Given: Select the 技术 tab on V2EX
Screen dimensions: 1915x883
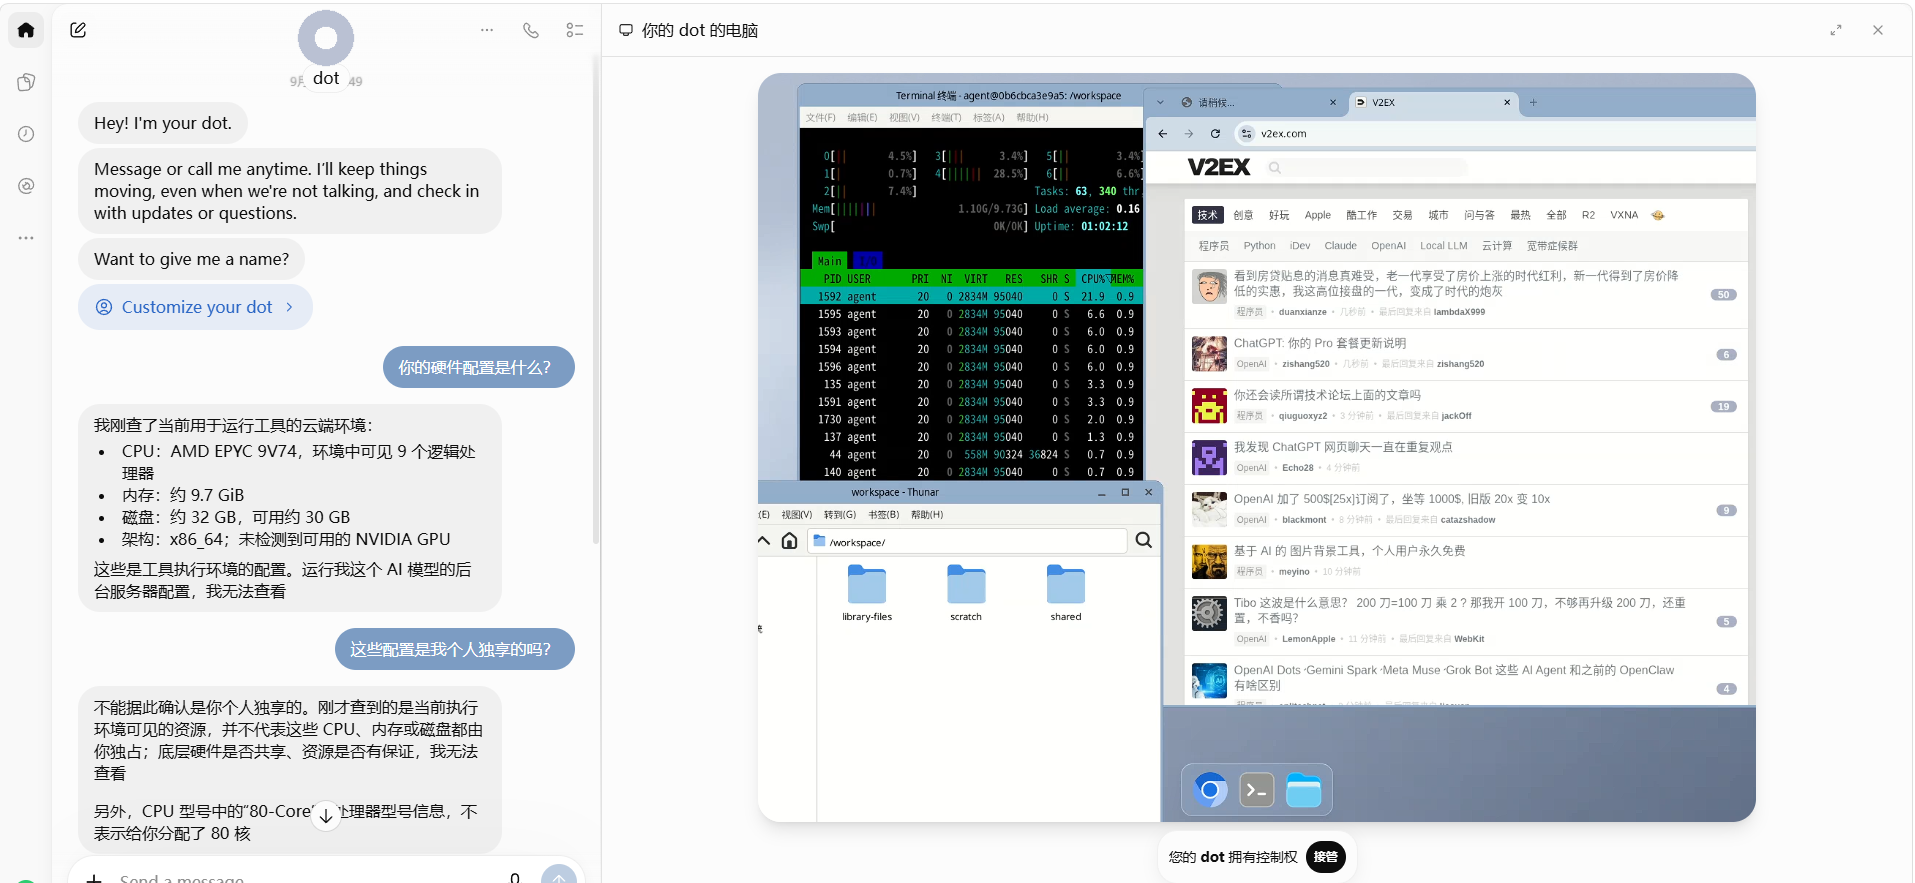Looking at the screenshot, I should point(1208,215).
